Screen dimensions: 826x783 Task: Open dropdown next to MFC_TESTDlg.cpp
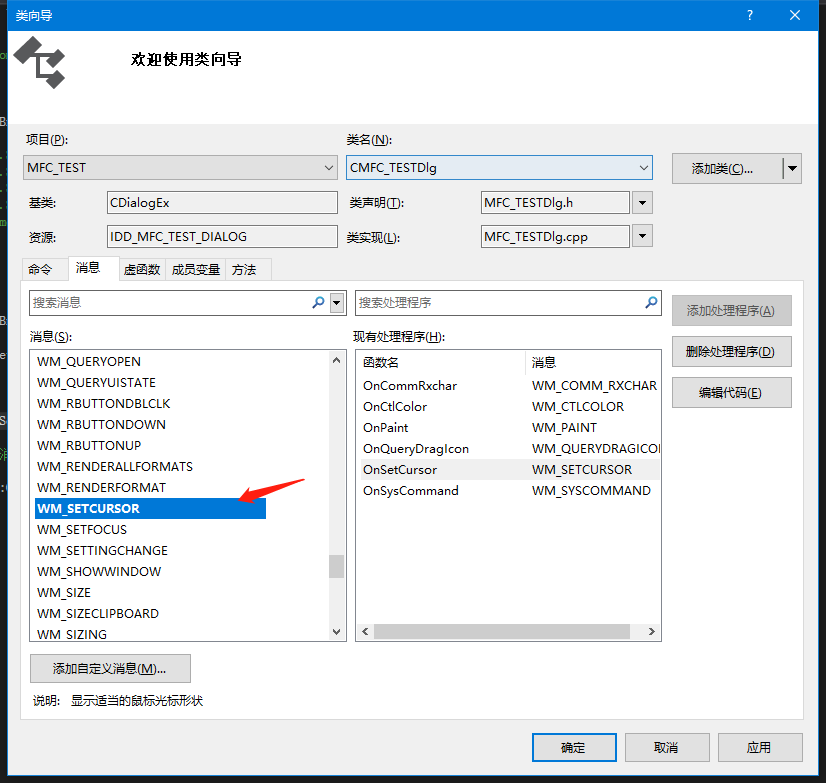[642, 236]
